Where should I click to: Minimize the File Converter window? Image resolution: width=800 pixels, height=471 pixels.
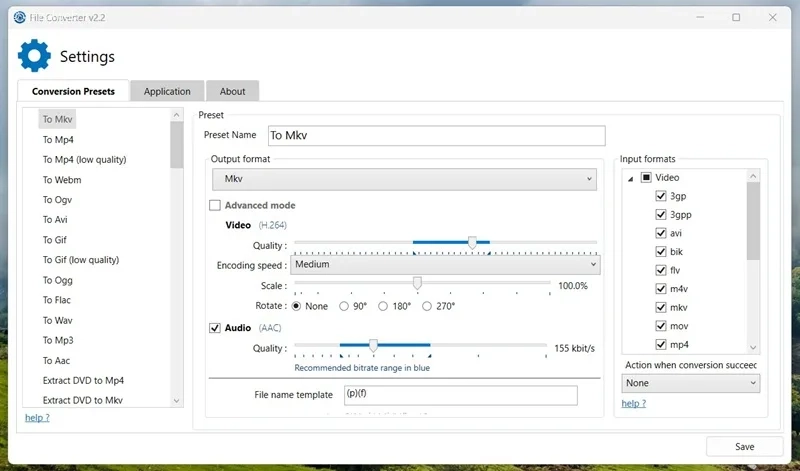tap(700, 17)
